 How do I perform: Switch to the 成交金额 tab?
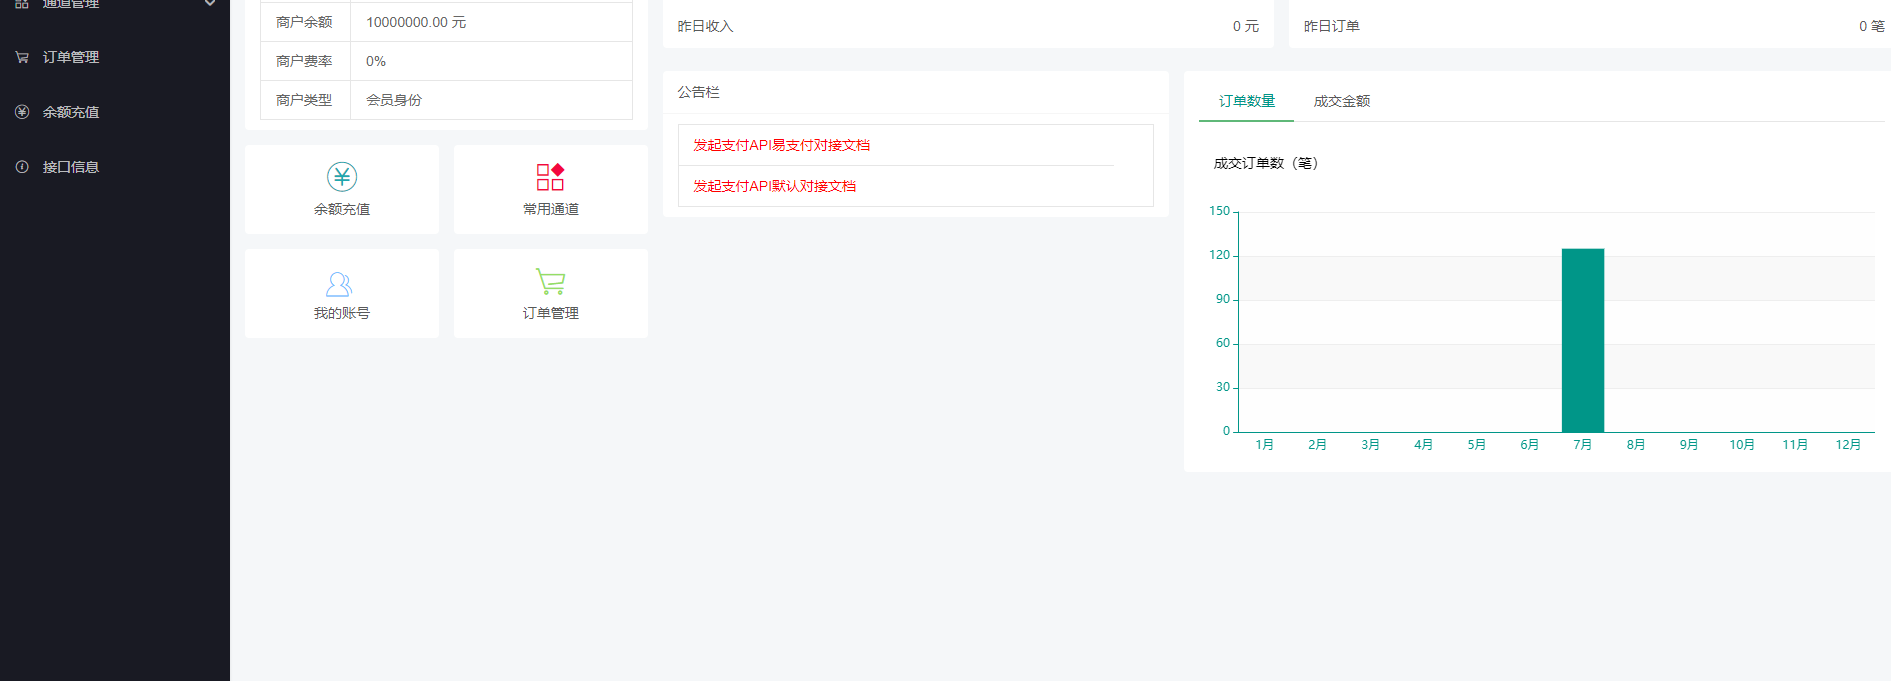1341,101
